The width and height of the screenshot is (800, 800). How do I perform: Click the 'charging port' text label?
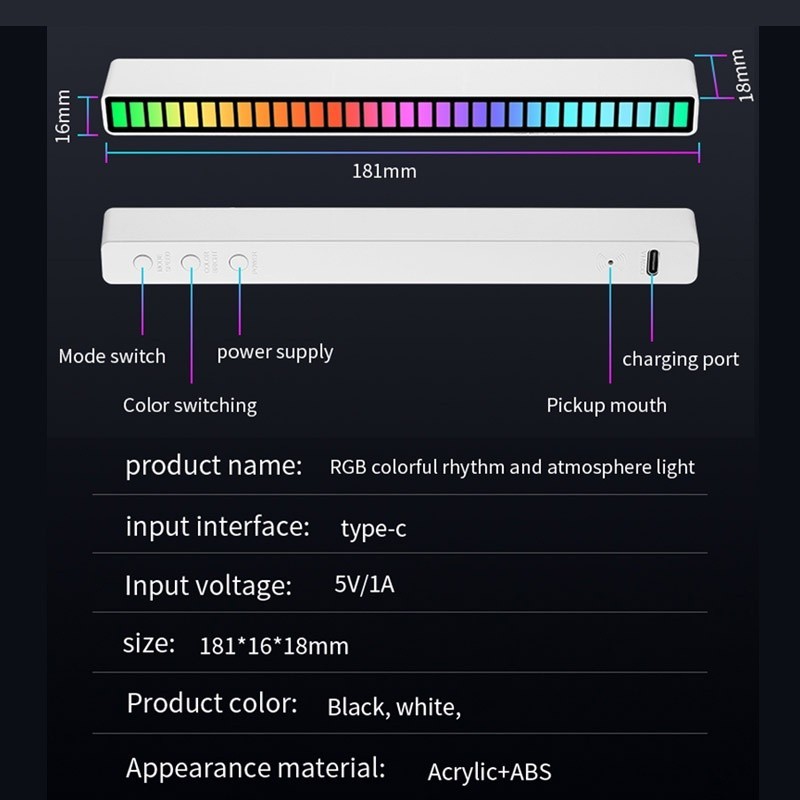tap(681, 359)
